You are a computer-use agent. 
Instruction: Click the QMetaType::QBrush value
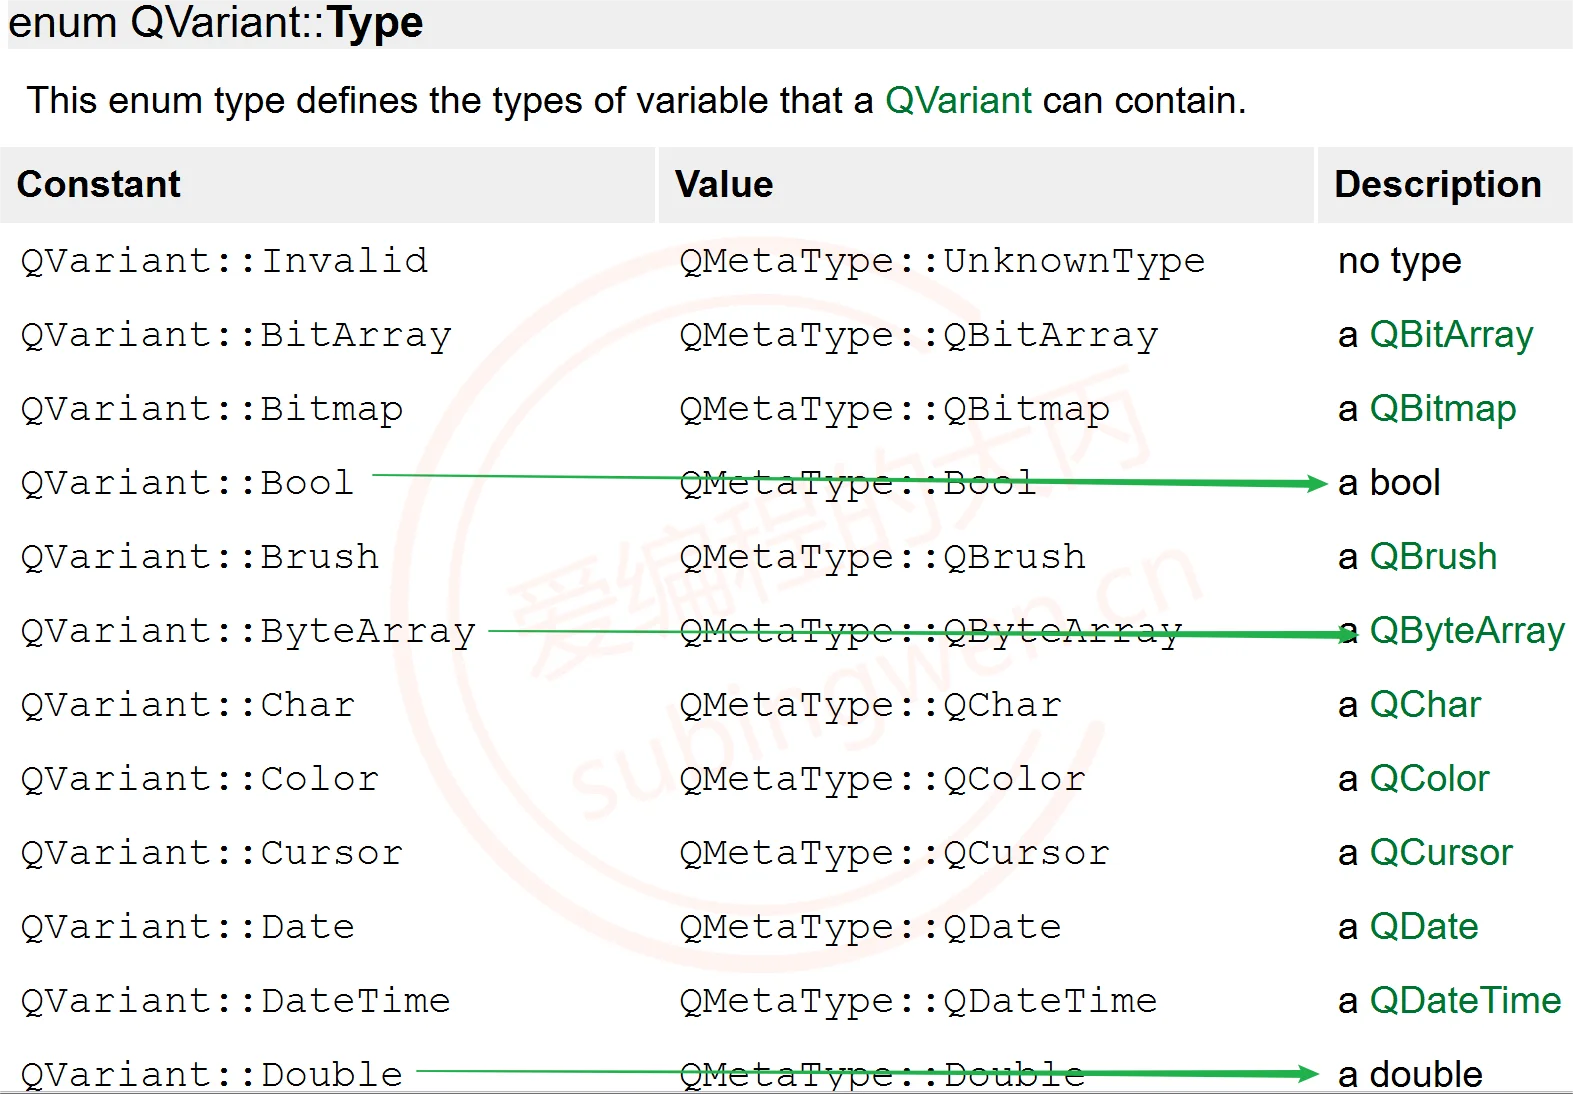pyautogui.click(x=883, y=557)
